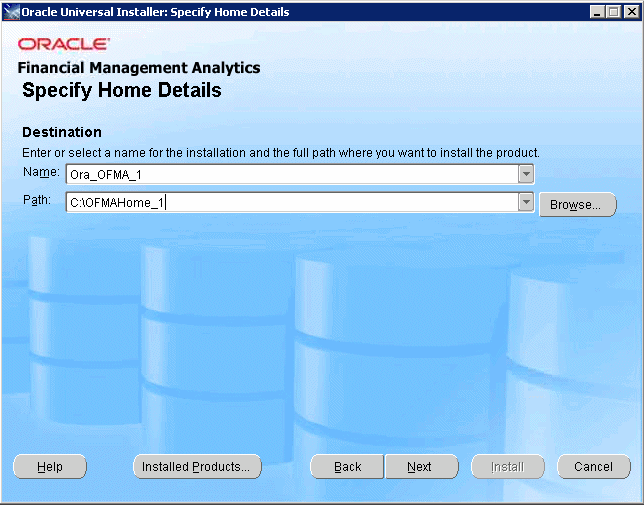The image size is (644, 505).
Task: Click the 'Name:' field label
Action: tap(41, 172)
